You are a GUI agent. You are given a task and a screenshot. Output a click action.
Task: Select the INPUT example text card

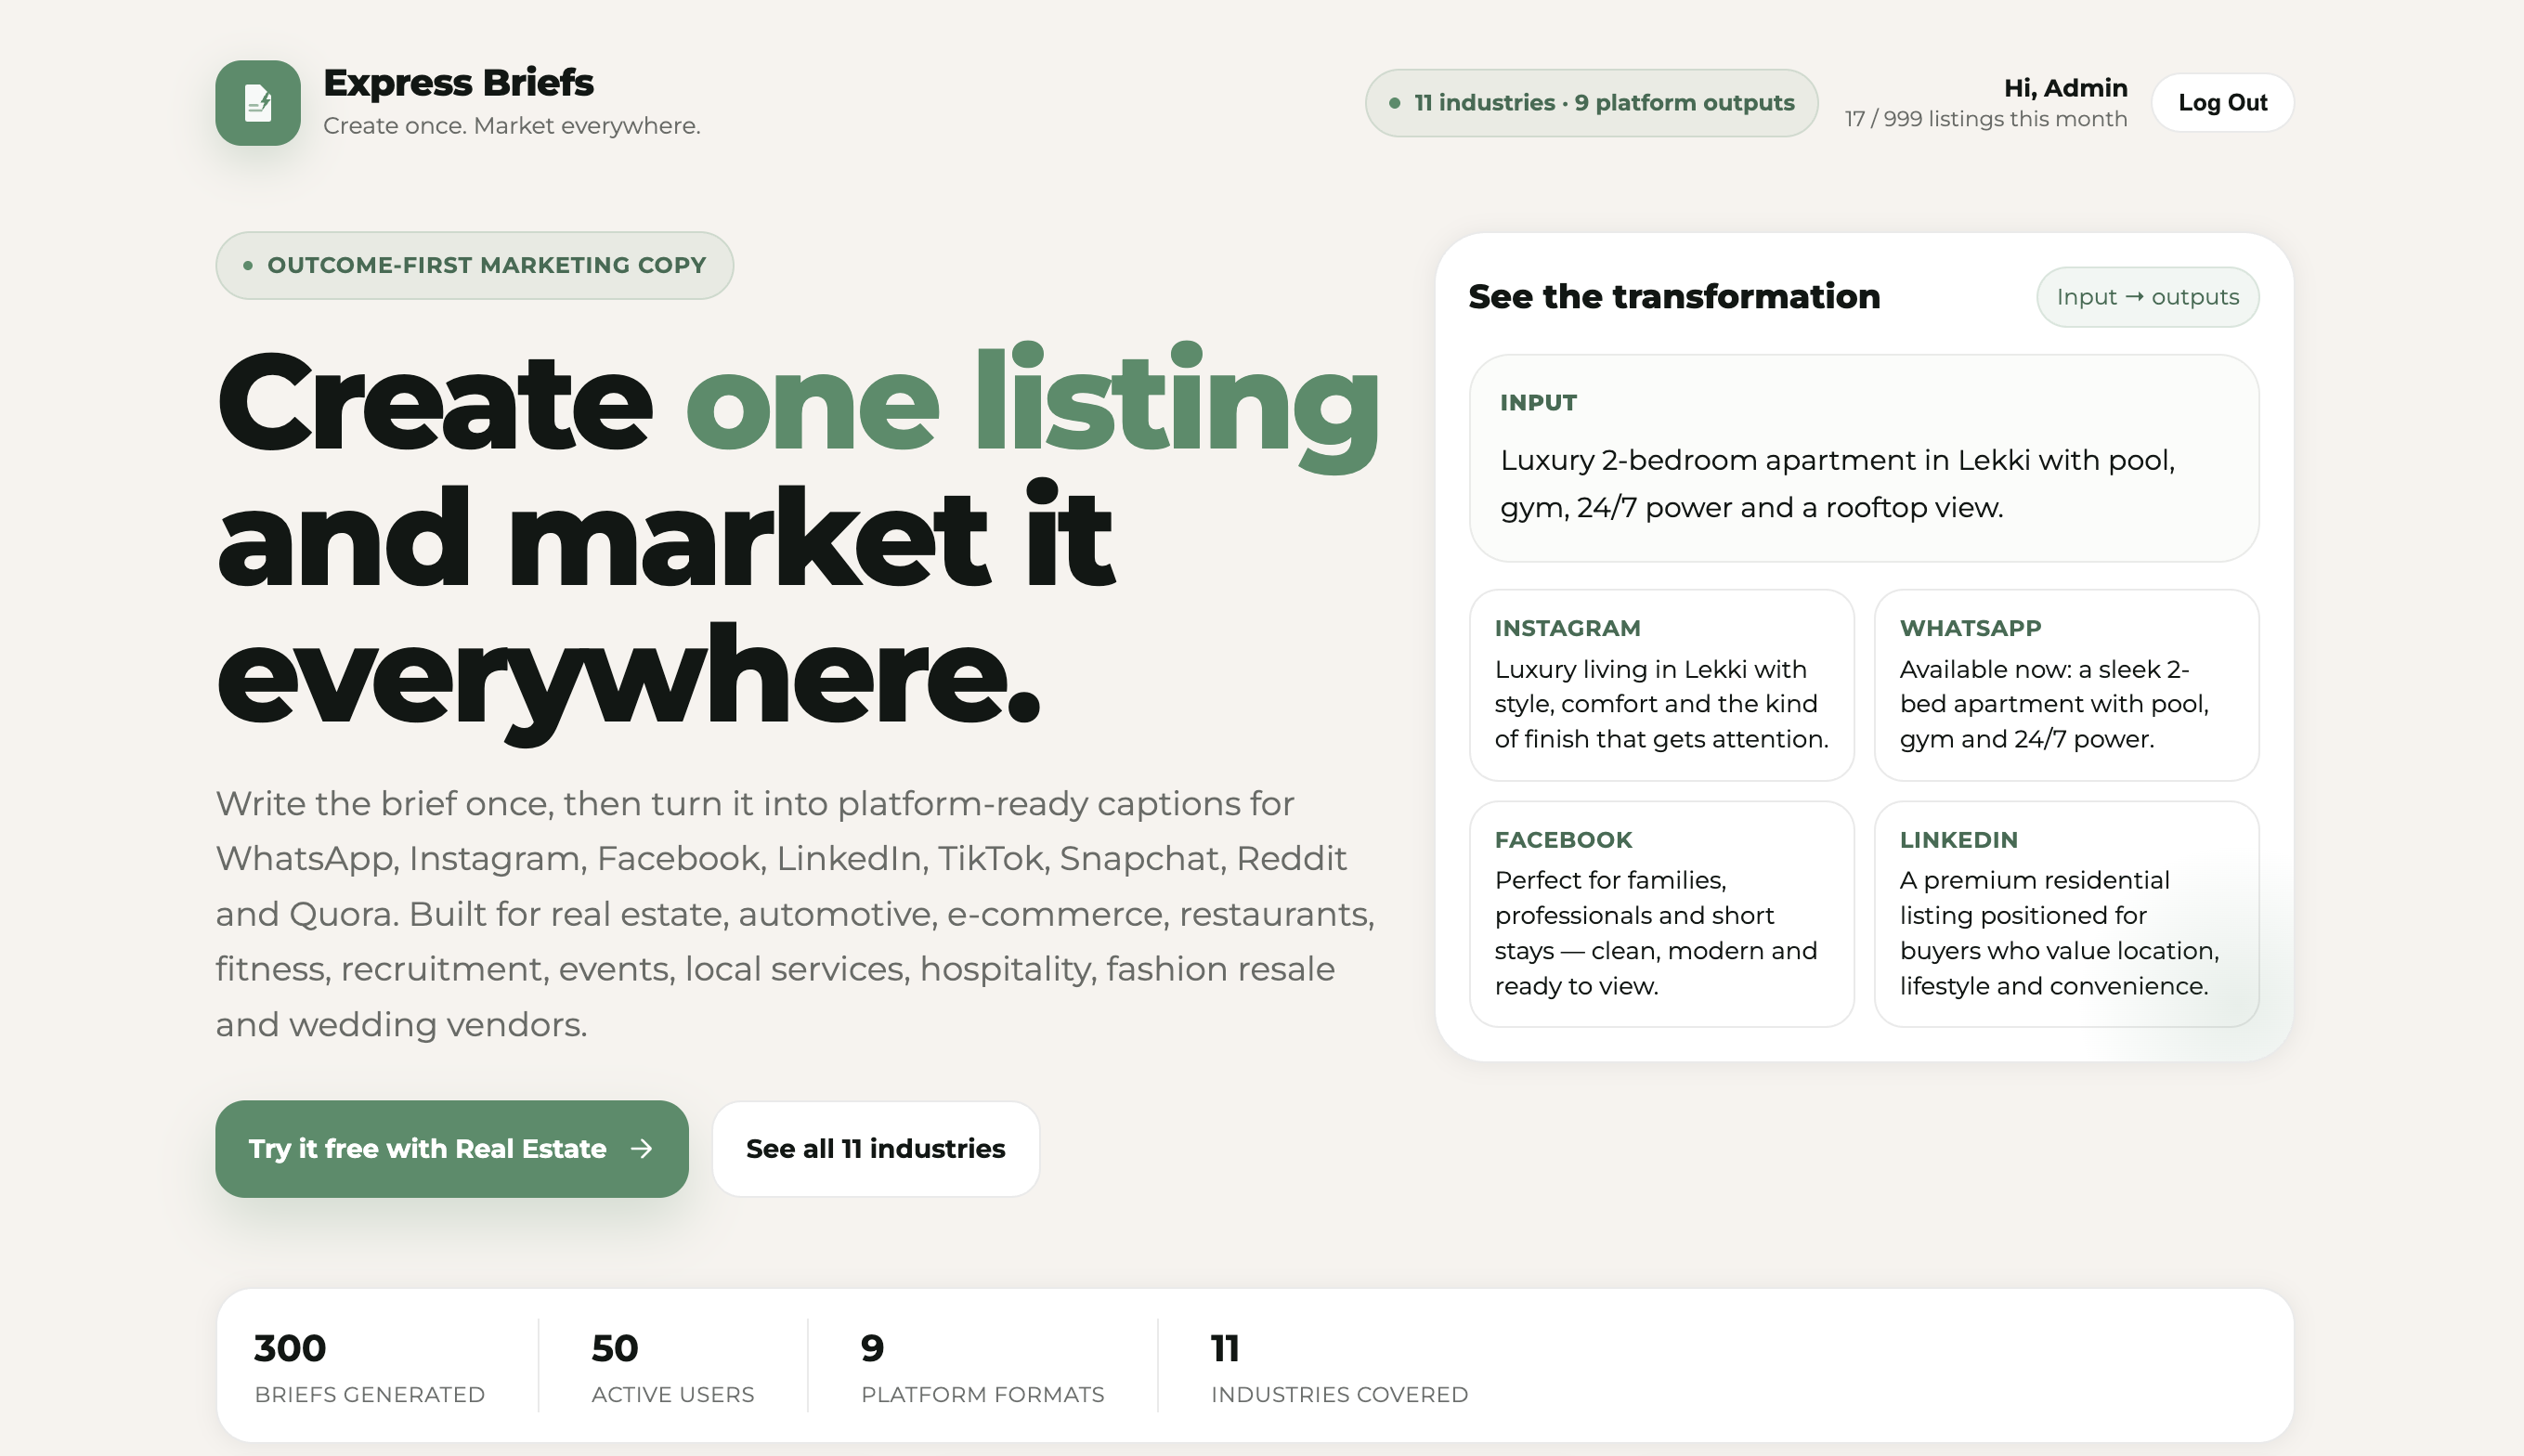(1864, 458)
